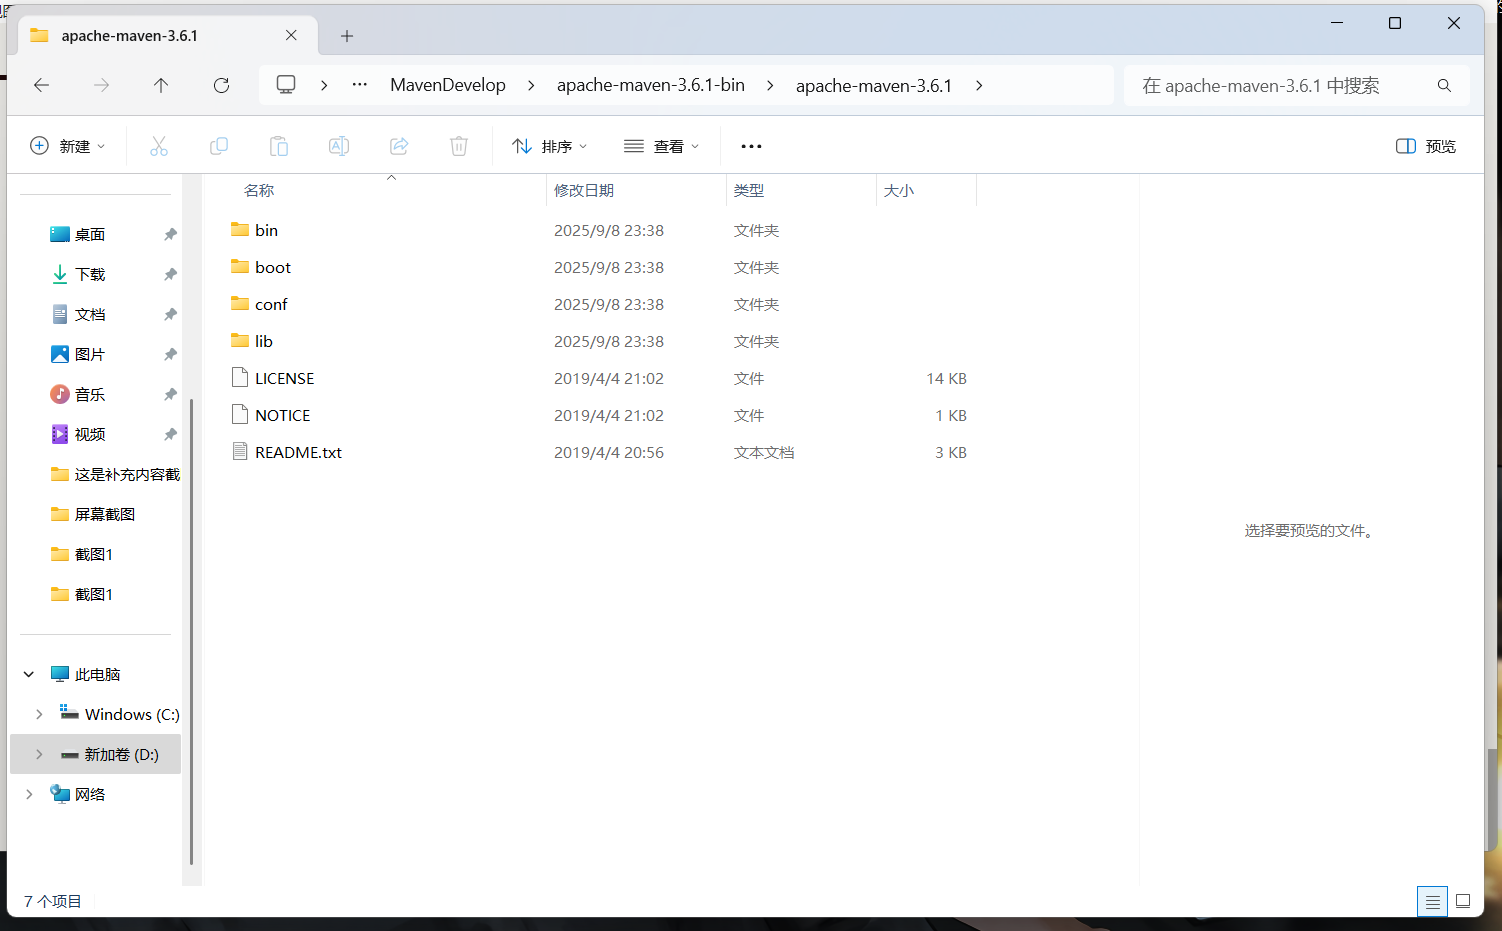Expand the Windows (C:) drive node
Viewport: 1502px width, 931px height.
pyautogui.click(x=39, y=714)
